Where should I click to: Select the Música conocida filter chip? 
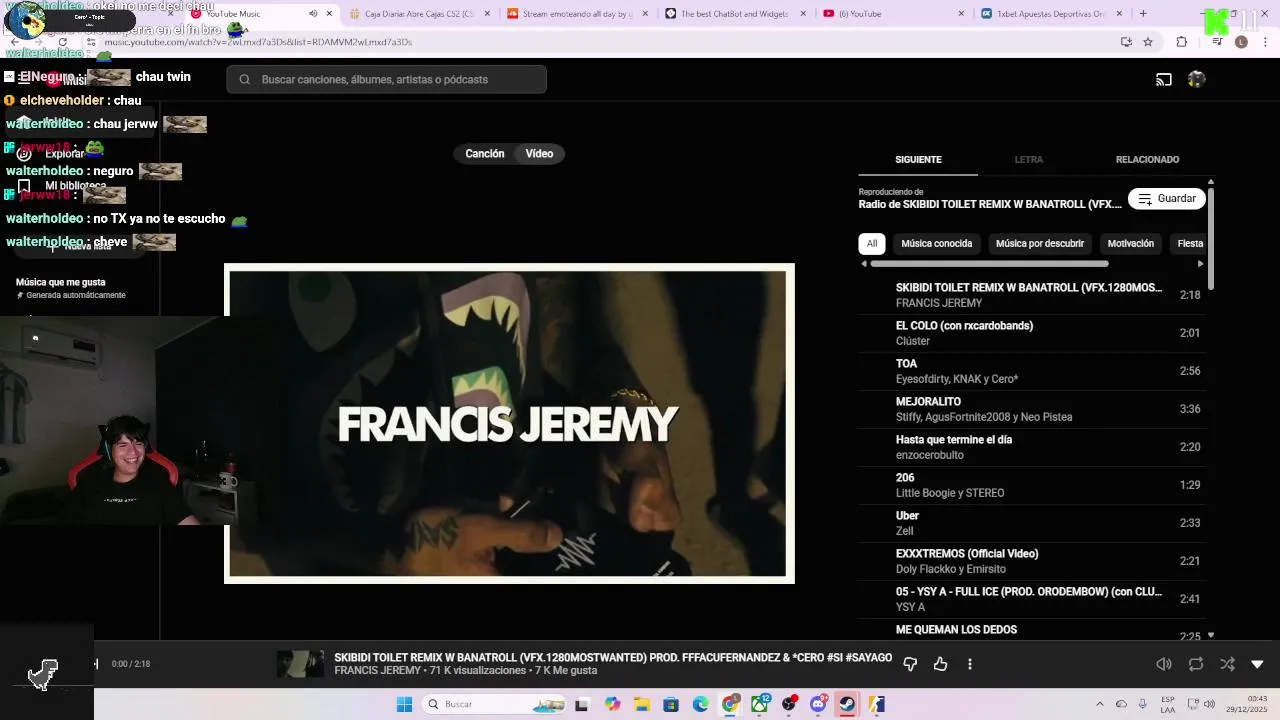[x=937, y=244]
